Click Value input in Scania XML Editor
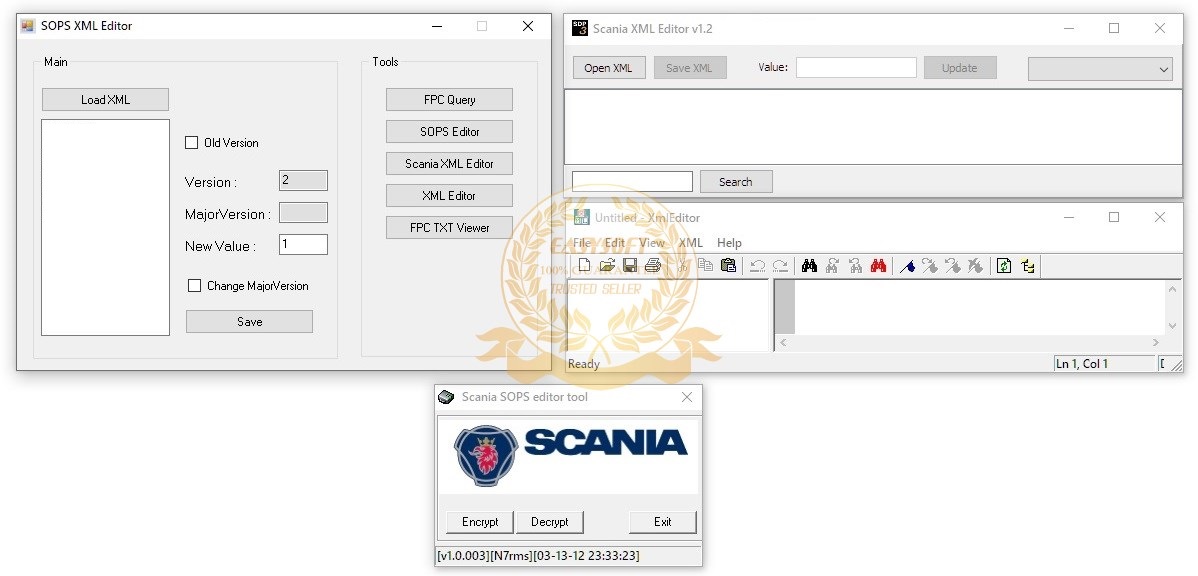 856,67
